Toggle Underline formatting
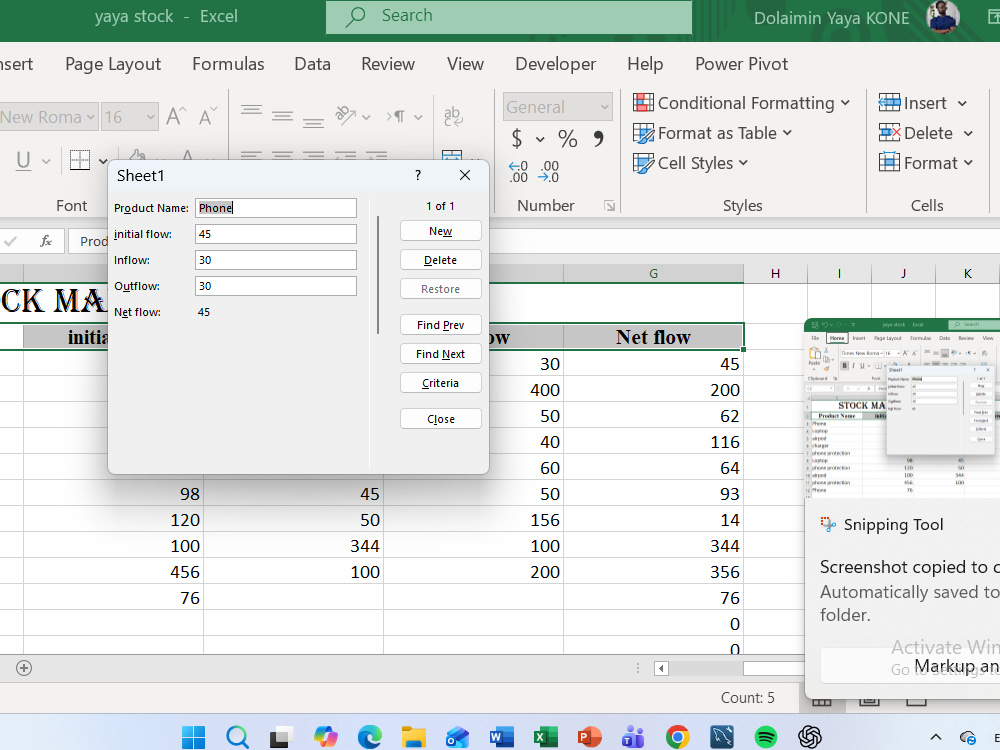Image resolution: width=1000 pixels, height=750 pixels. (x=24, y=160)
